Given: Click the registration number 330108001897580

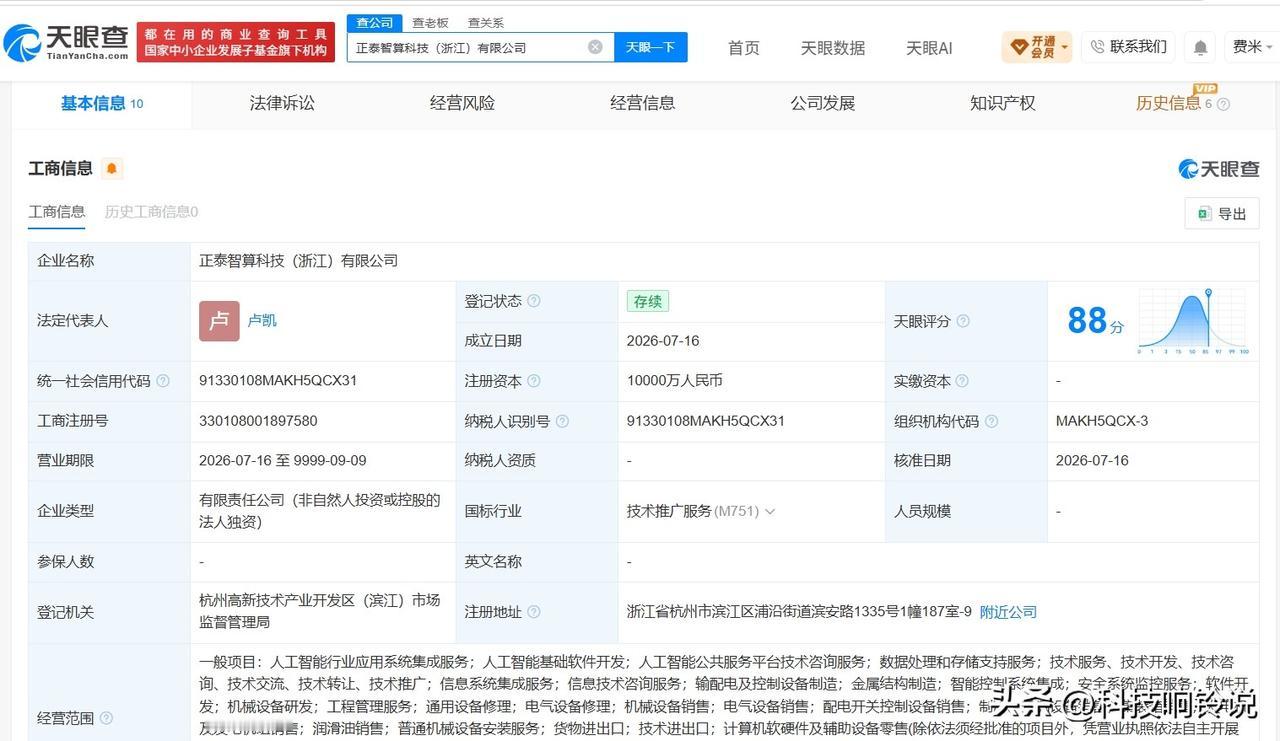Looking at the screenshot, I should point(258,421).
